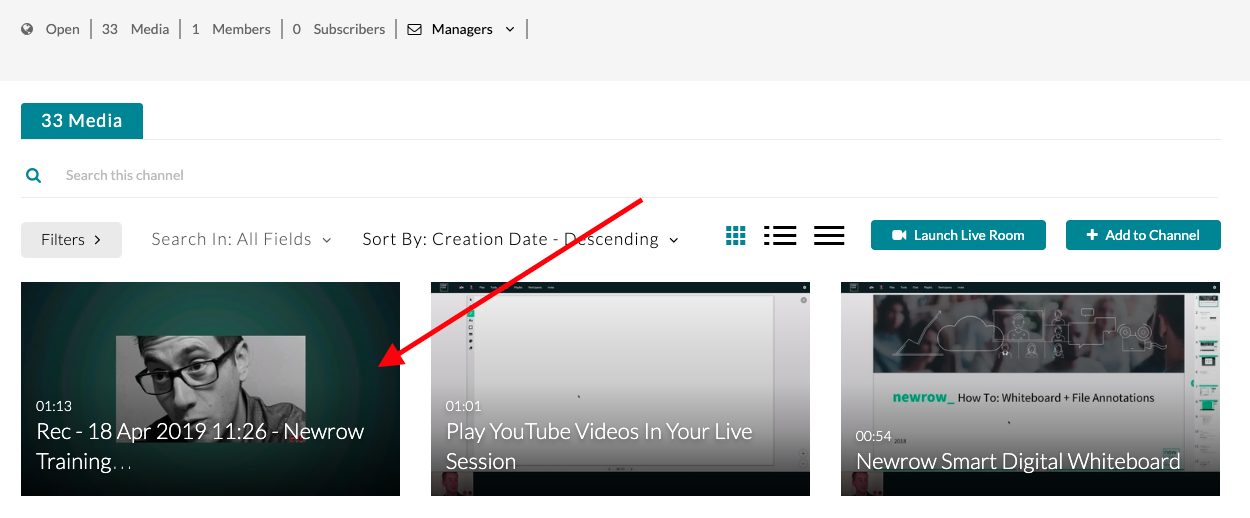This screenshot has width=1250, height=518.
Task: Select the 33 Media tab
Action: pyautogui.click(x=82, y=121)
